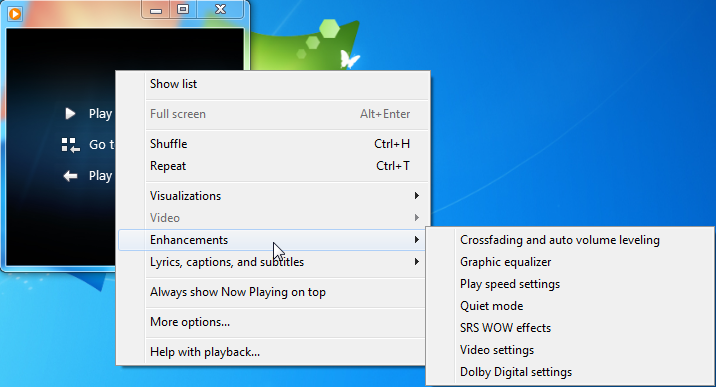Click the Go to Library text in player
The height and width of the screenshot is (387, 716).
[101, 145]
